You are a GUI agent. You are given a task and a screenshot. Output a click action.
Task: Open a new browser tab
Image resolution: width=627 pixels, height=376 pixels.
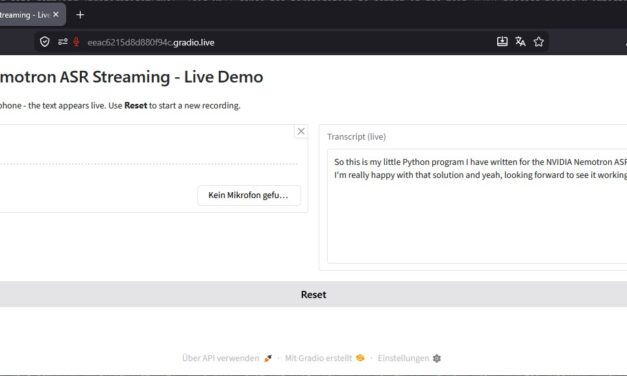tap(80, 15)
